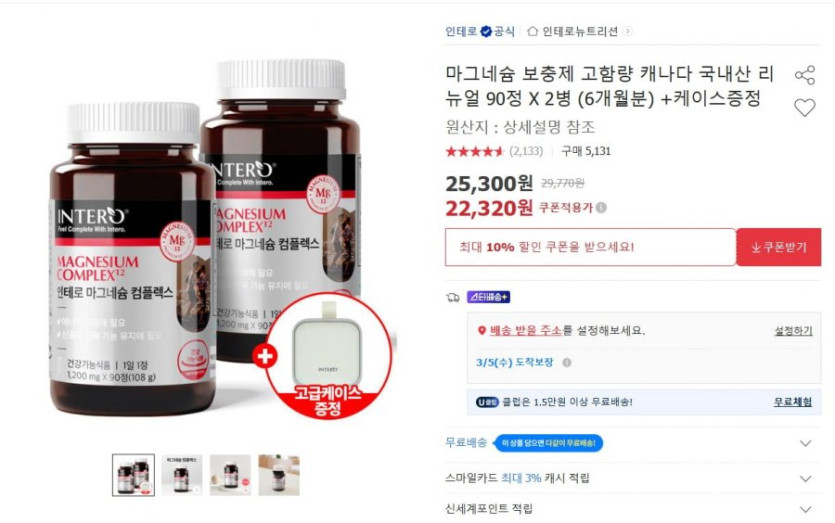Click the 스타배송+ badge icon

coord(488,297)
